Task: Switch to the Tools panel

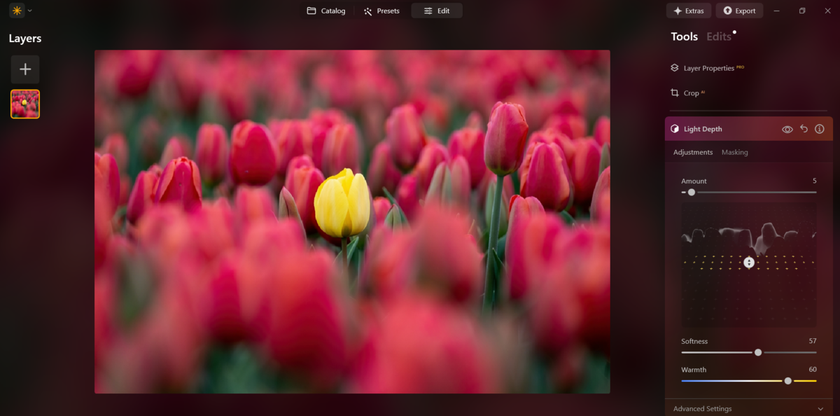Action: coord(684,36)
